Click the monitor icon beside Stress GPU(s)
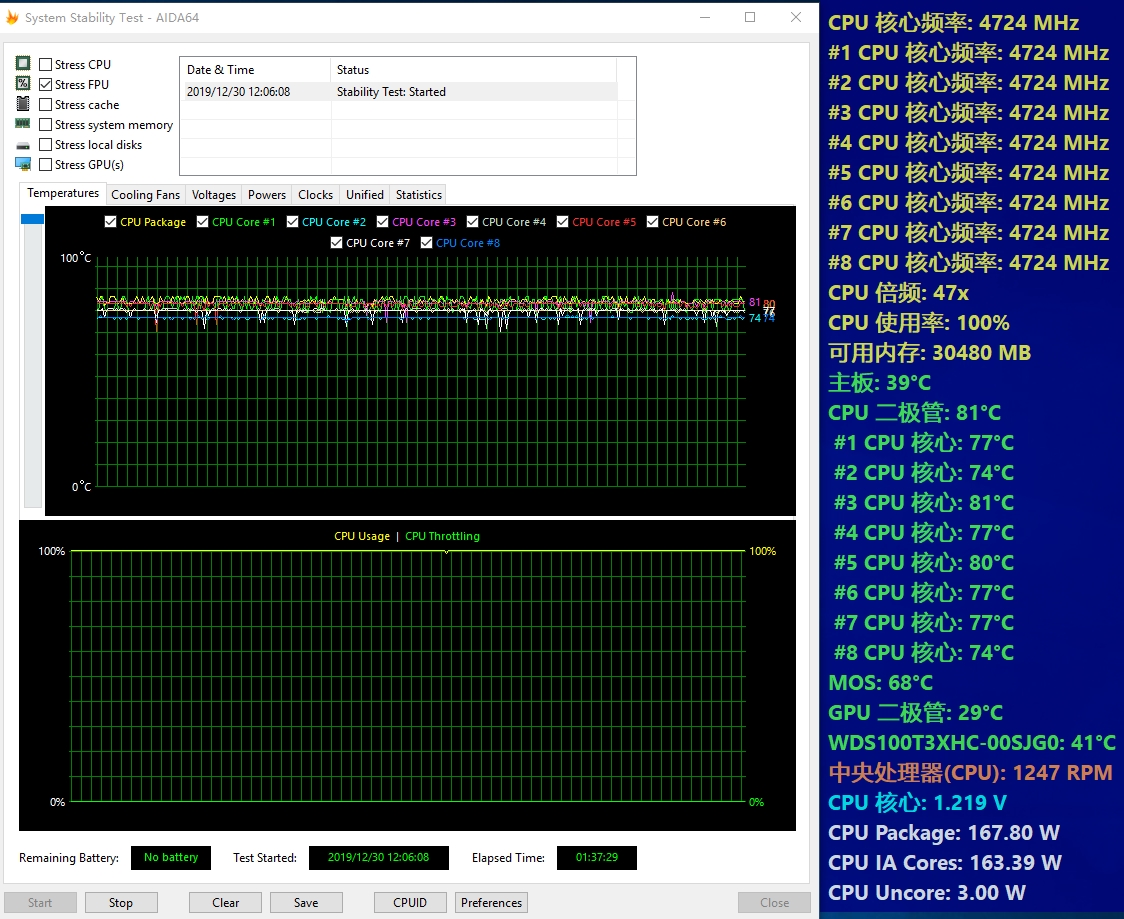1124x919 pixels. point(22,164)
